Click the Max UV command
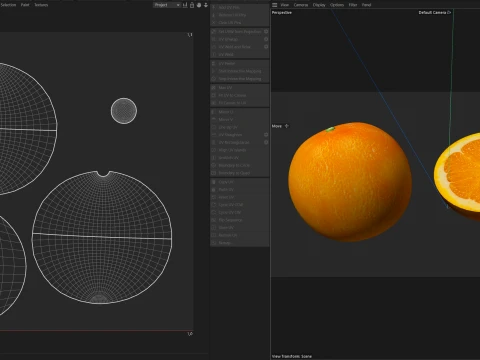Viewport: 480px width, 360px height. (239, 88)
